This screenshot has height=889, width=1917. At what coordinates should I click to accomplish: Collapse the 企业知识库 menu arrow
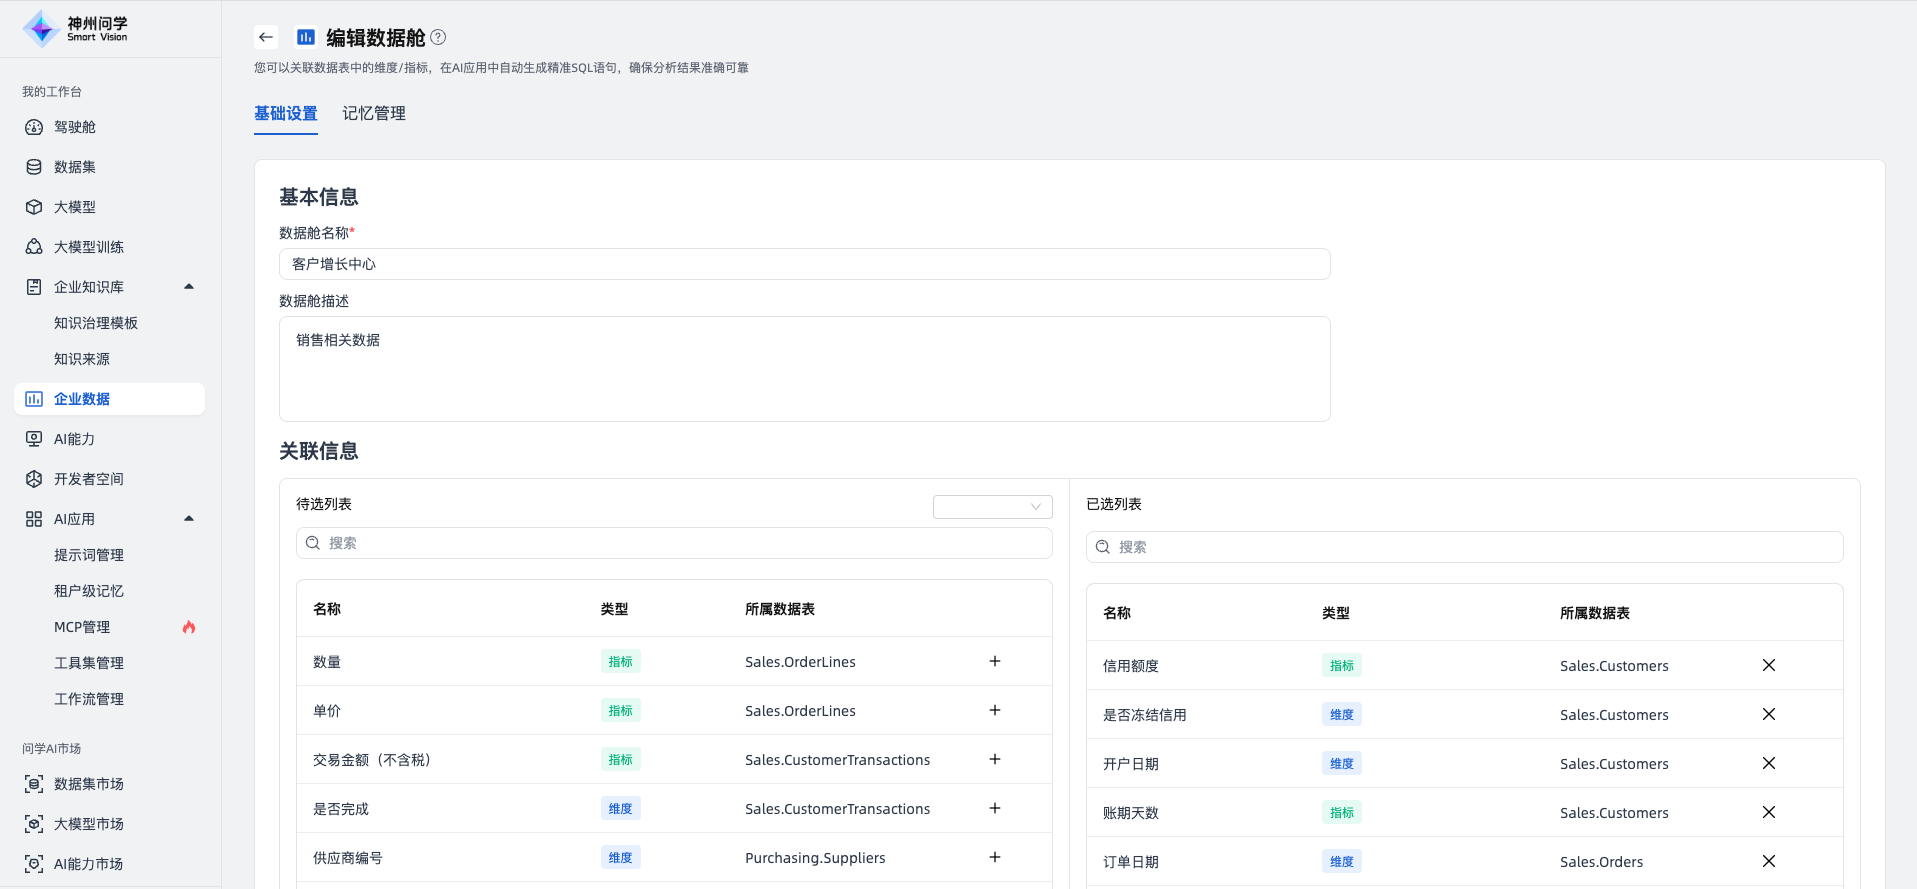click(x=189, y=287)
